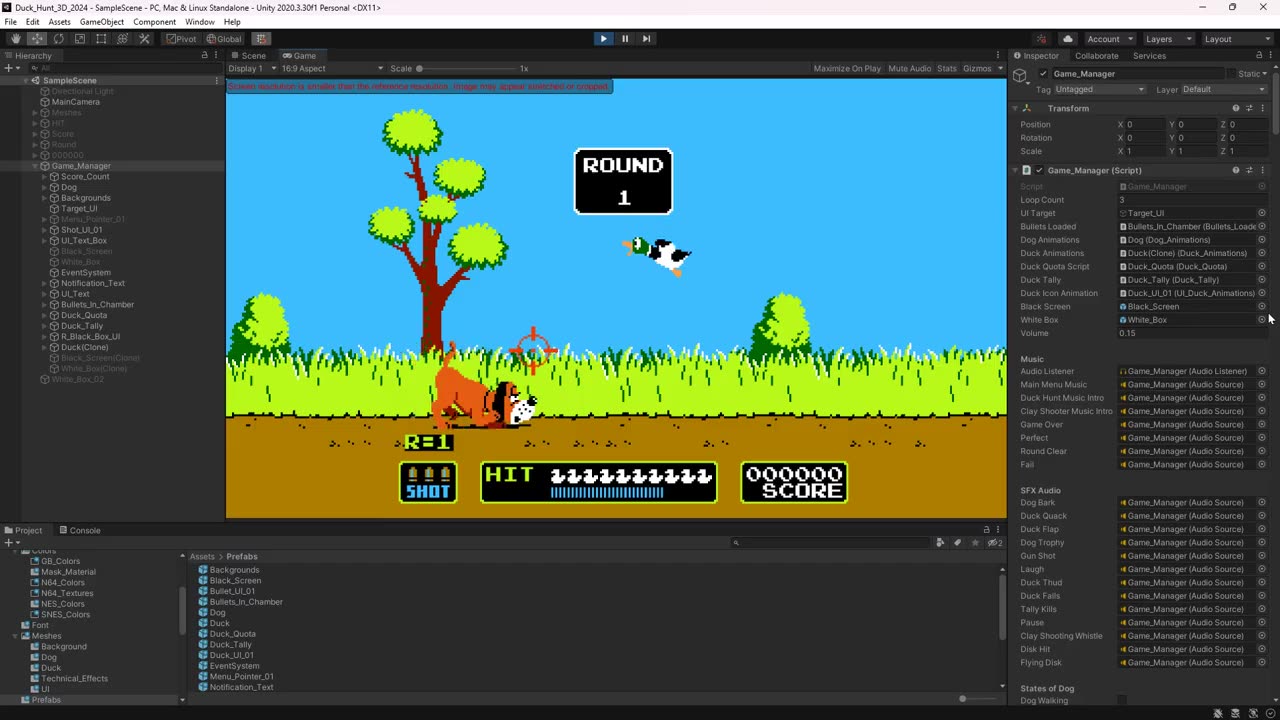
Task: Toggle grid snapping icon in toolbar
Action: tap(260, 39)
